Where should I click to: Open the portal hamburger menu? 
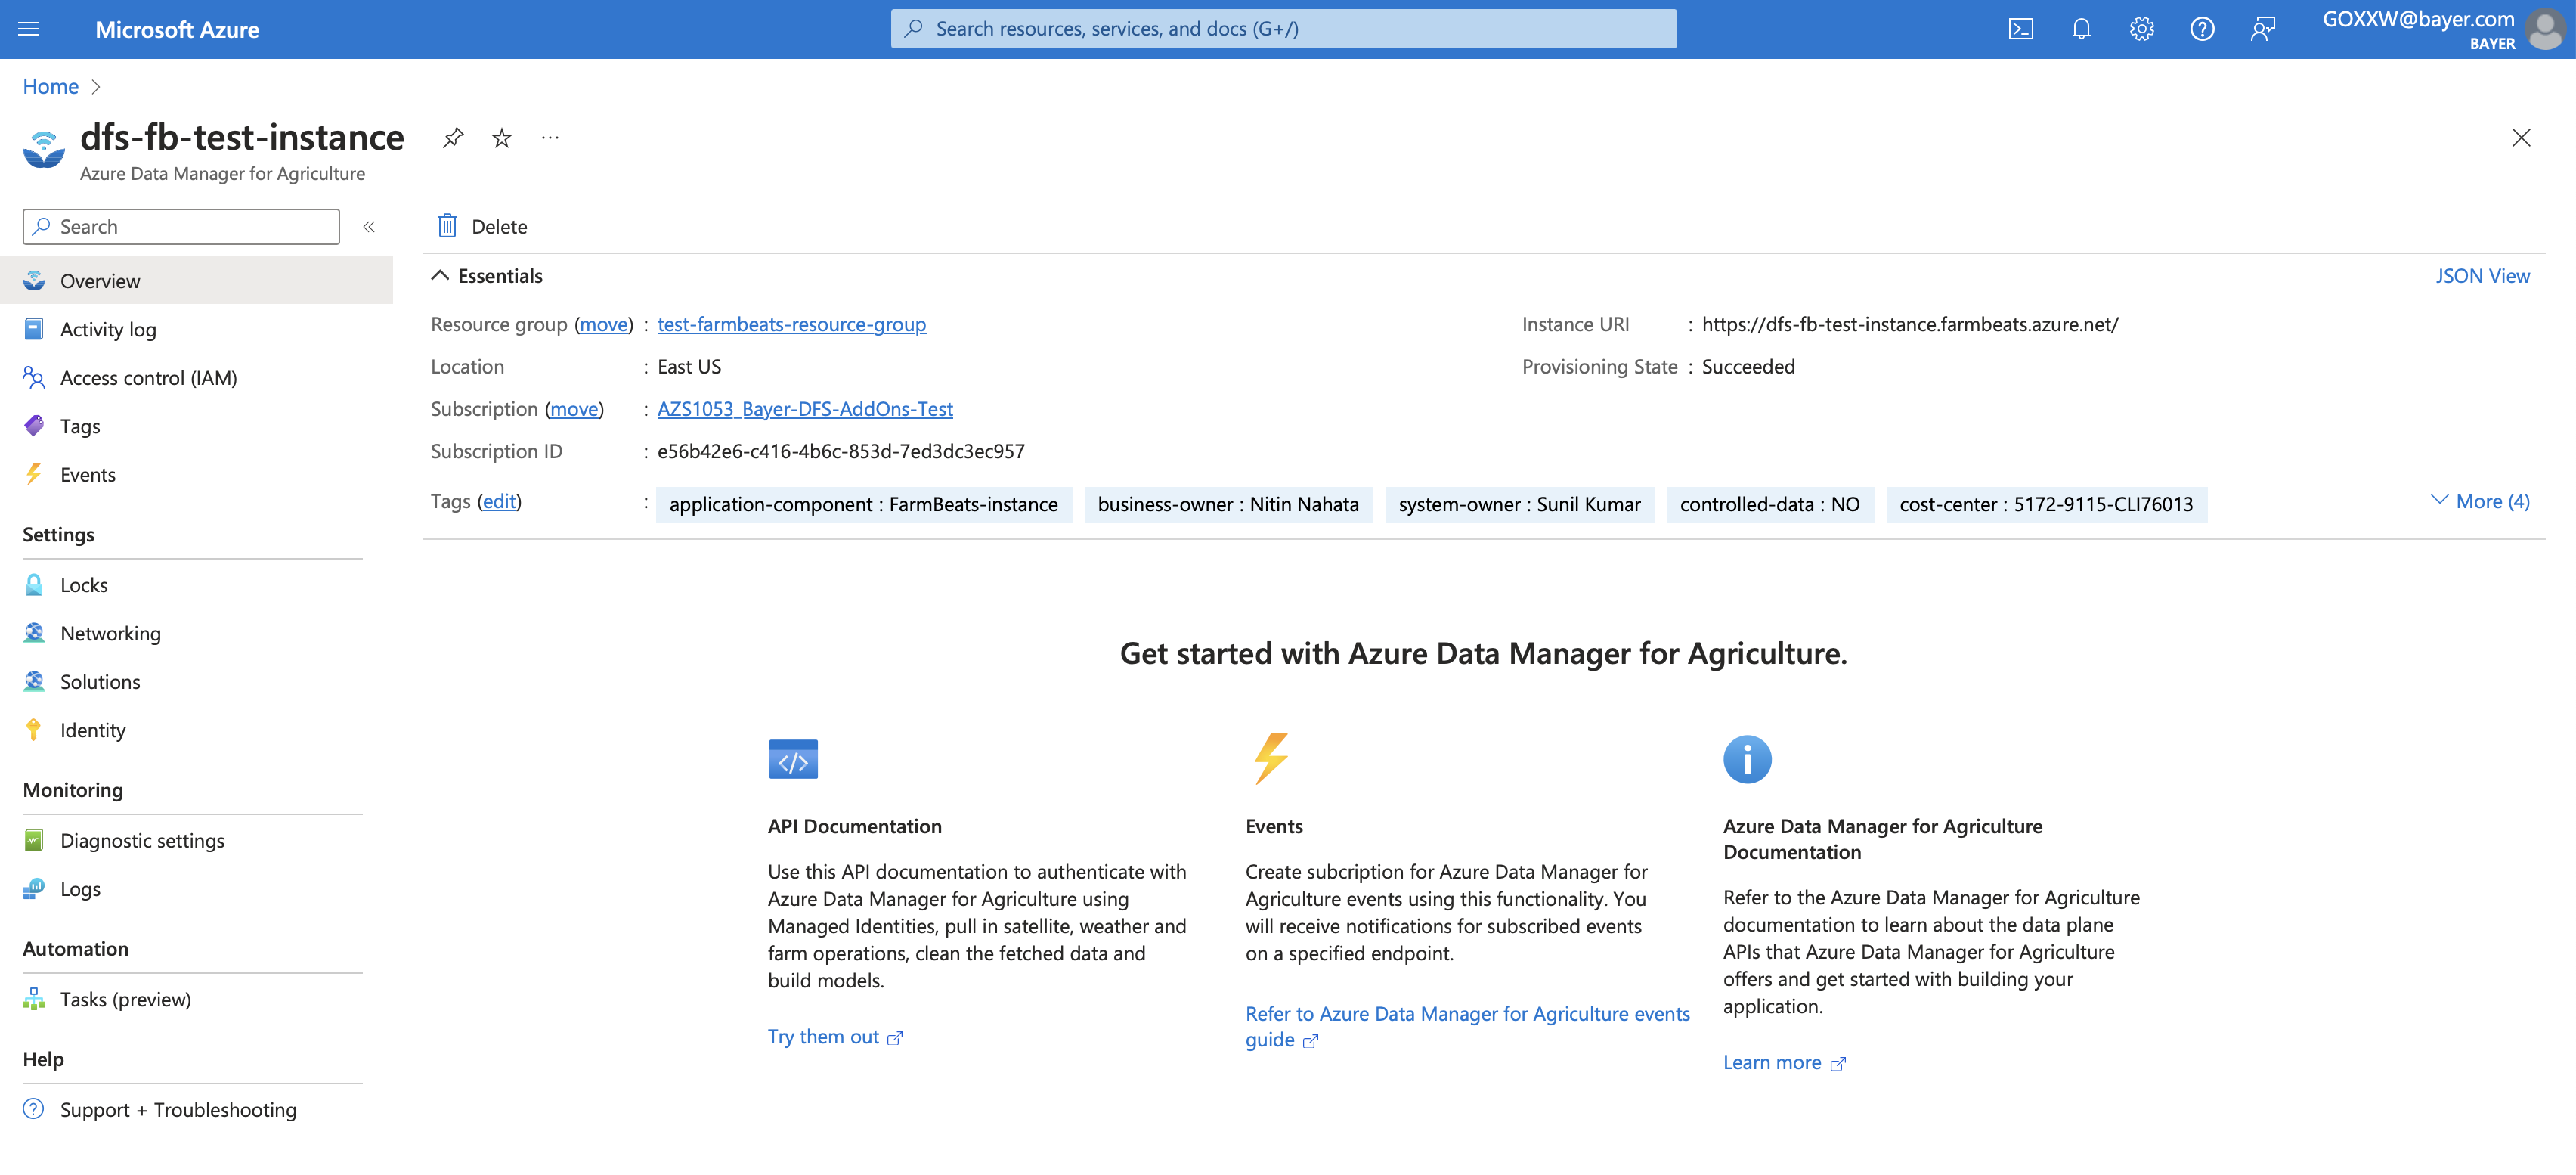(x=29, y=29)
